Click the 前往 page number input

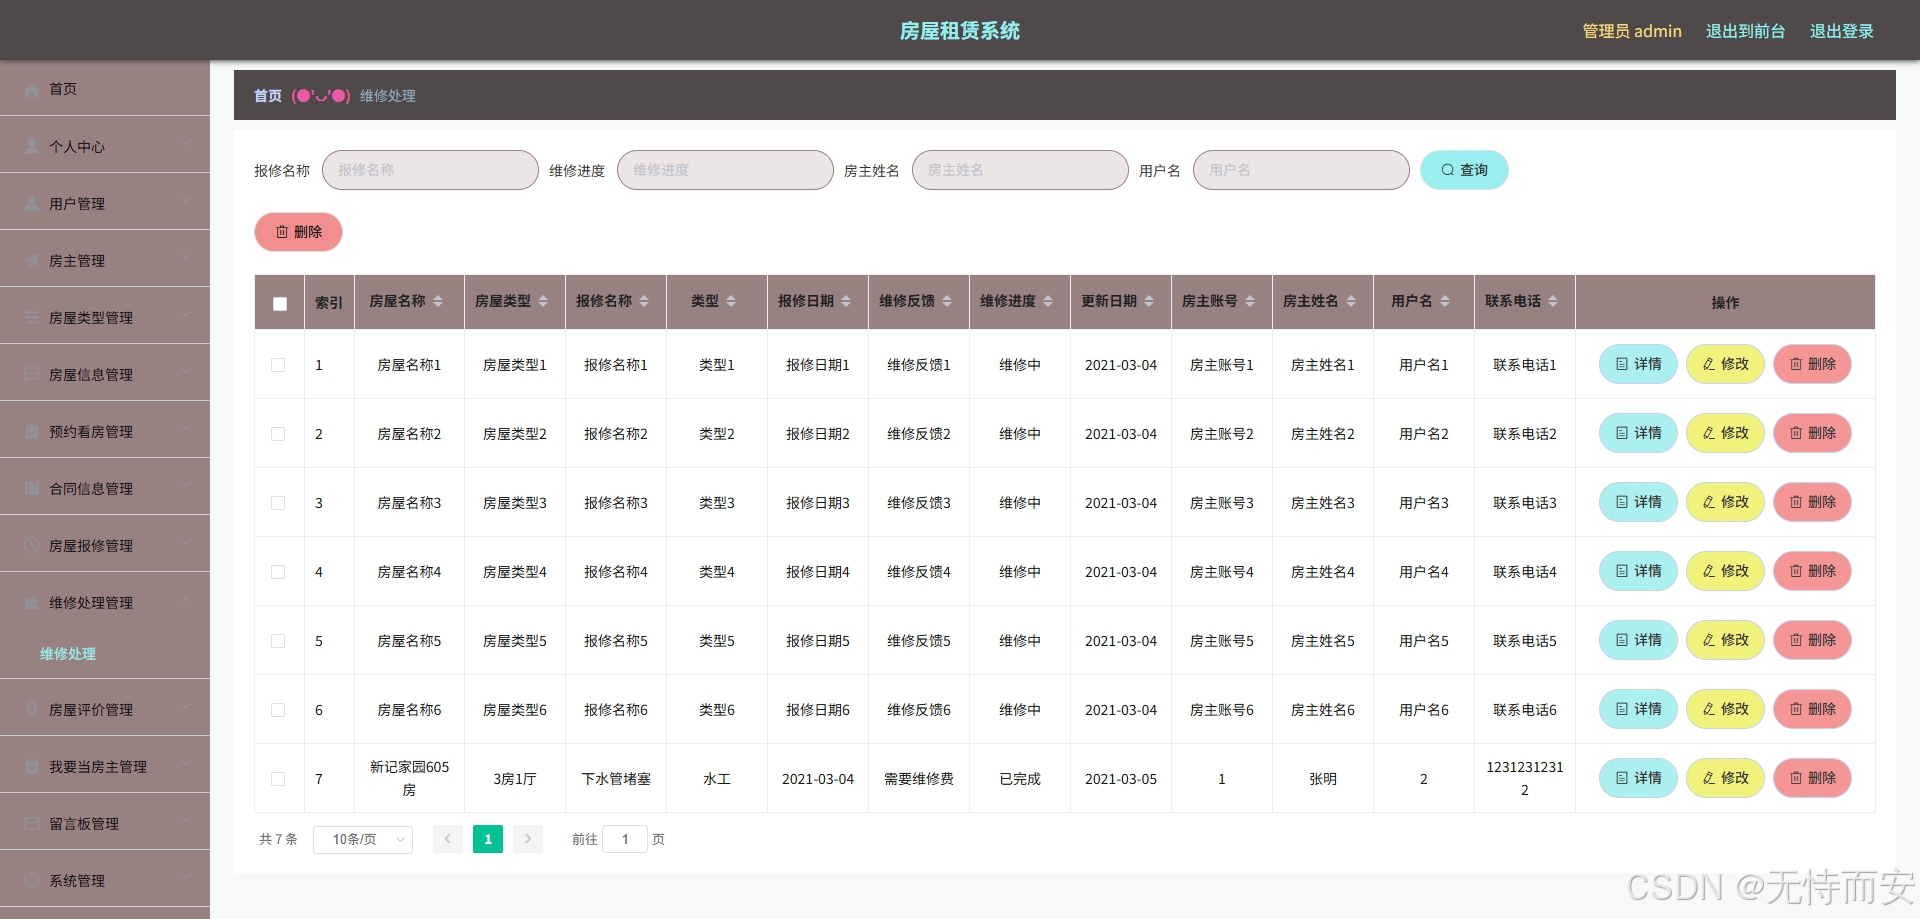click(x=625, y=839)
